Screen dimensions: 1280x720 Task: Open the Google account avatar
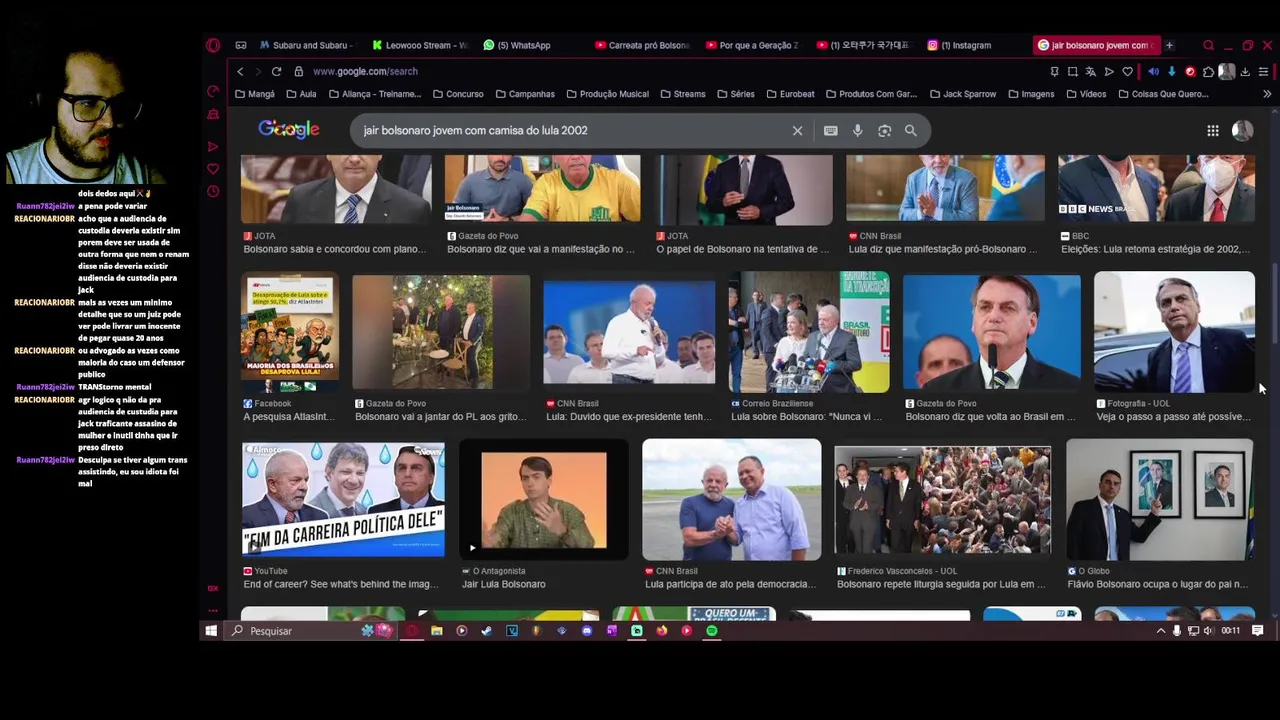(x=1243, y=131)
